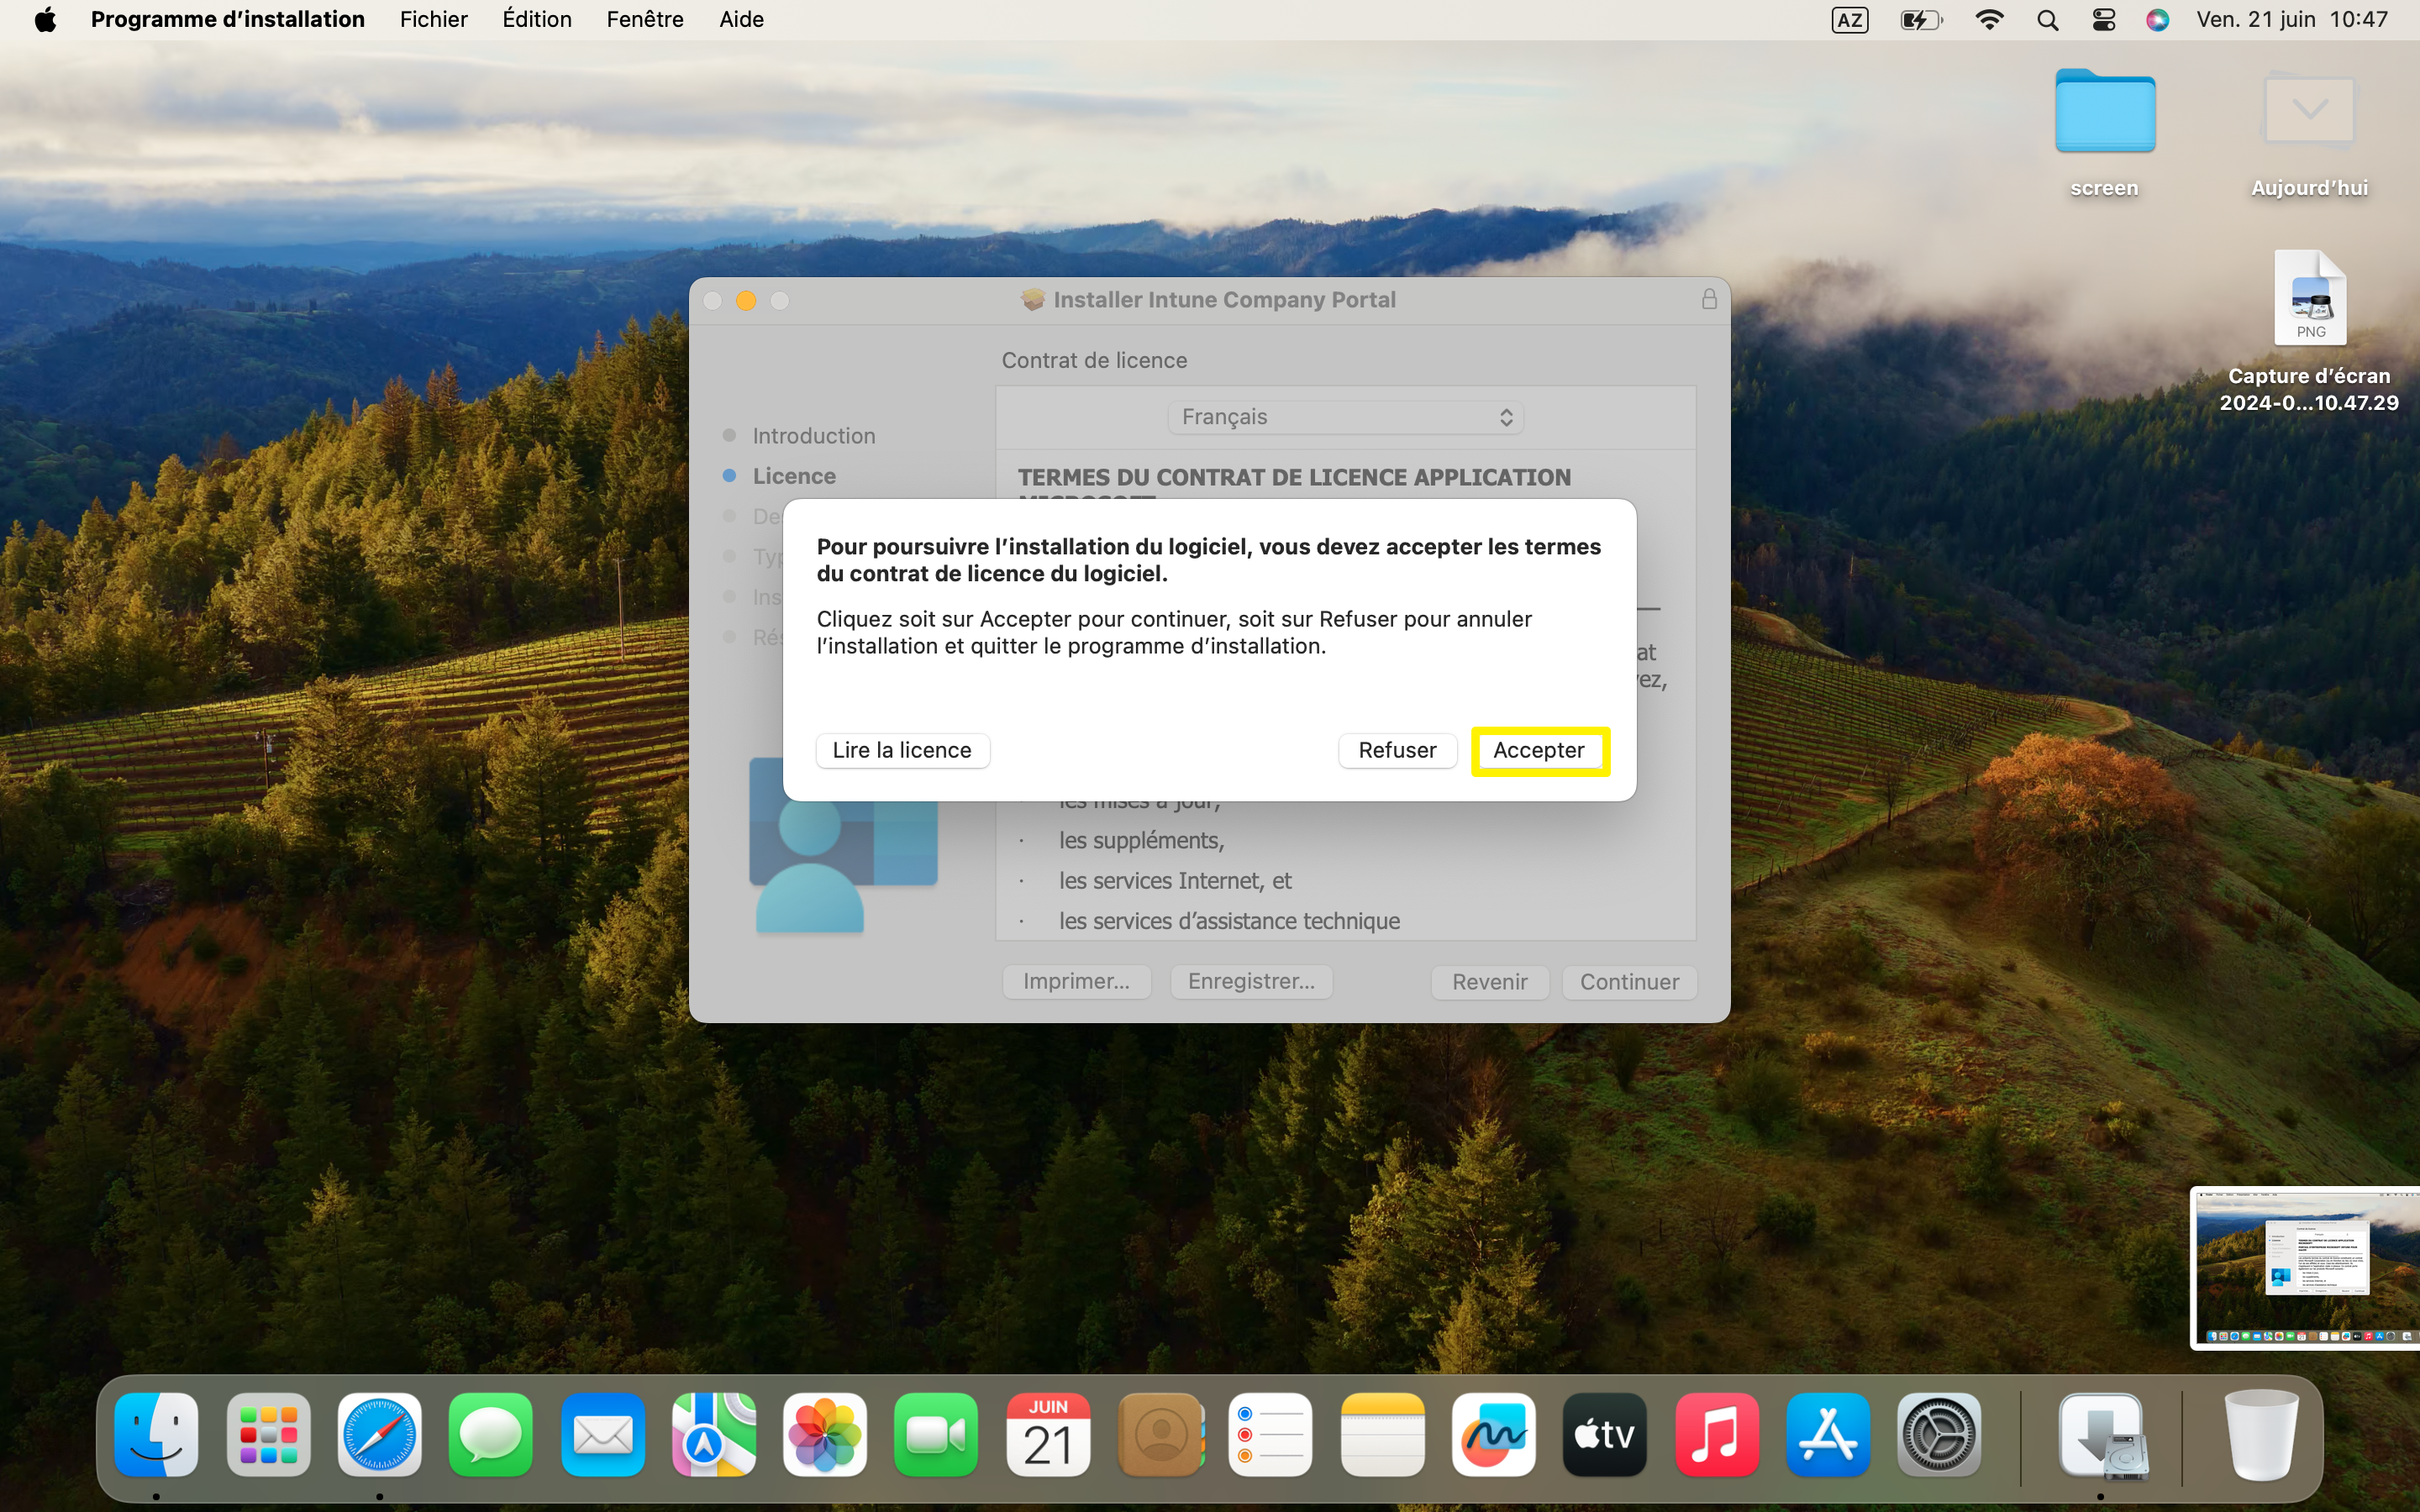Click the Continuer button in the installer
Screen dimensions: 2420x1512
(x=1629, y=982)
